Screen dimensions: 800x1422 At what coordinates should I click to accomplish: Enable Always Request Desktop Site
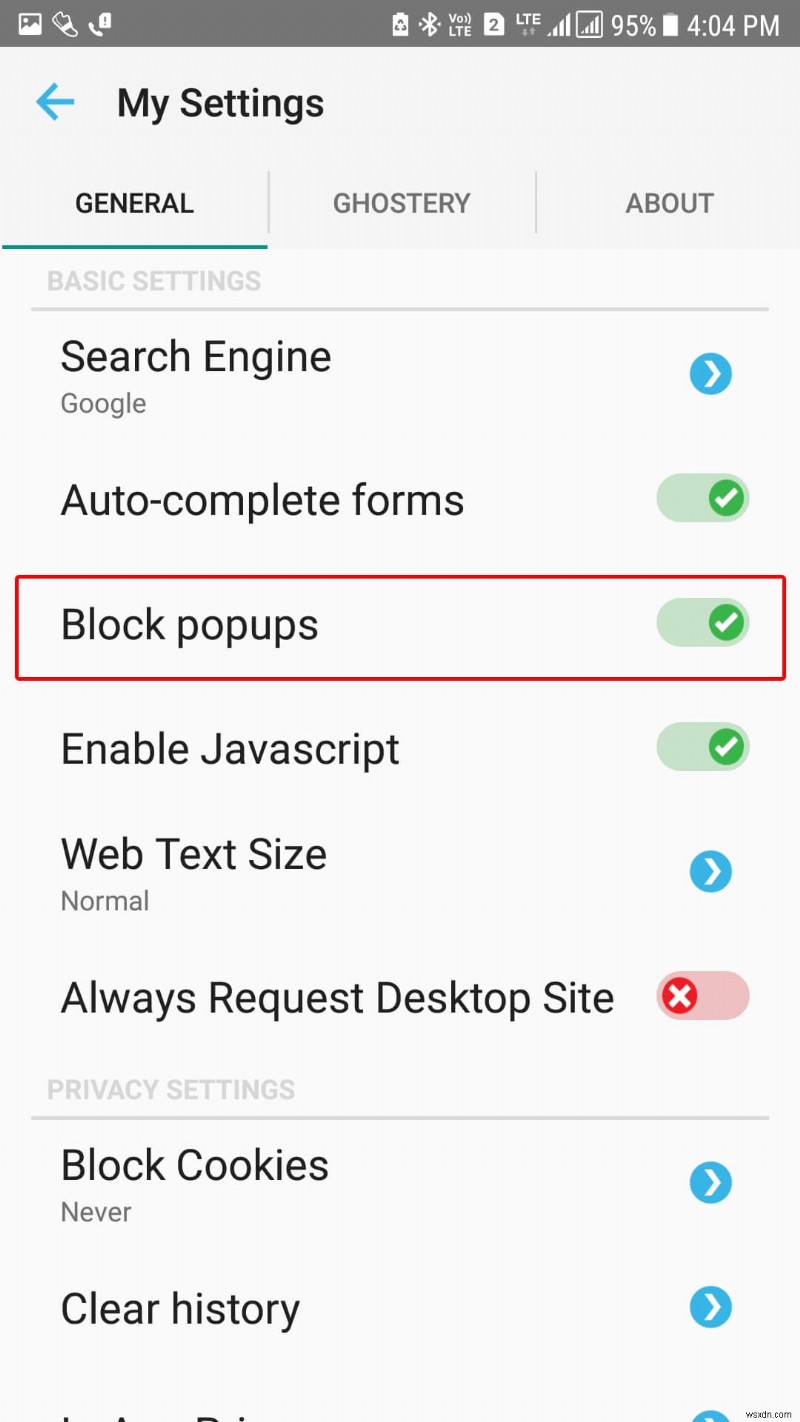[x=703, y=996]
